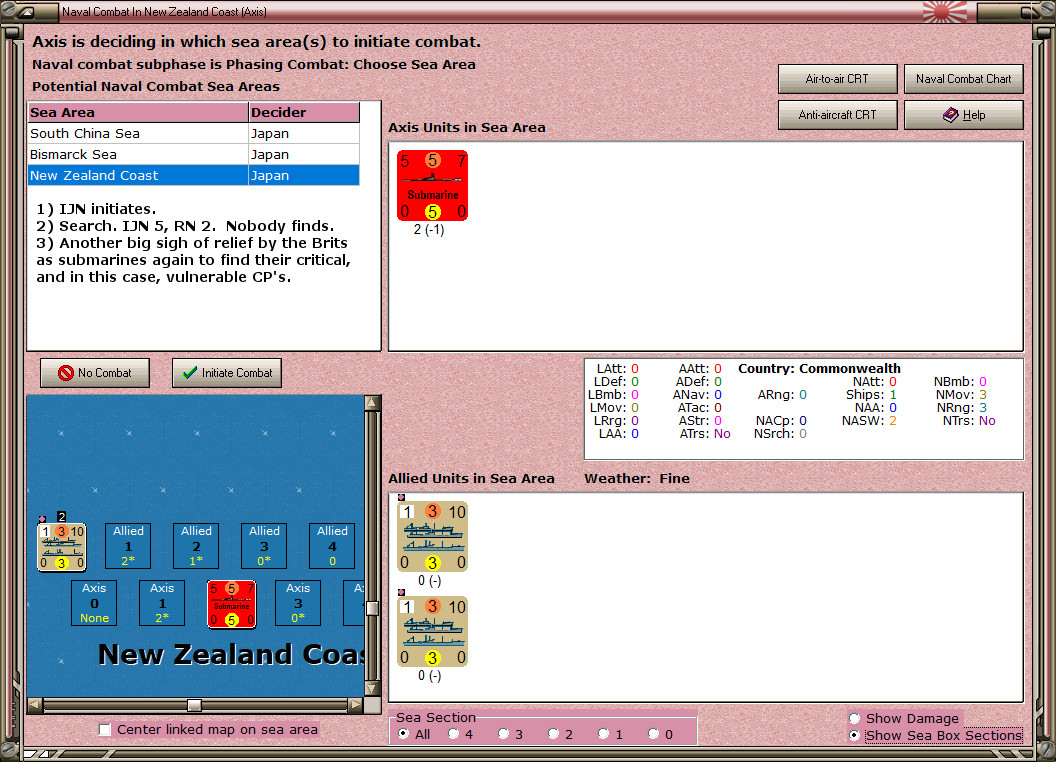This screenshot has height=762, width=1056.
Task: Choose the Show Damage option
Action: pyautogui.click(x=855, y=718)
